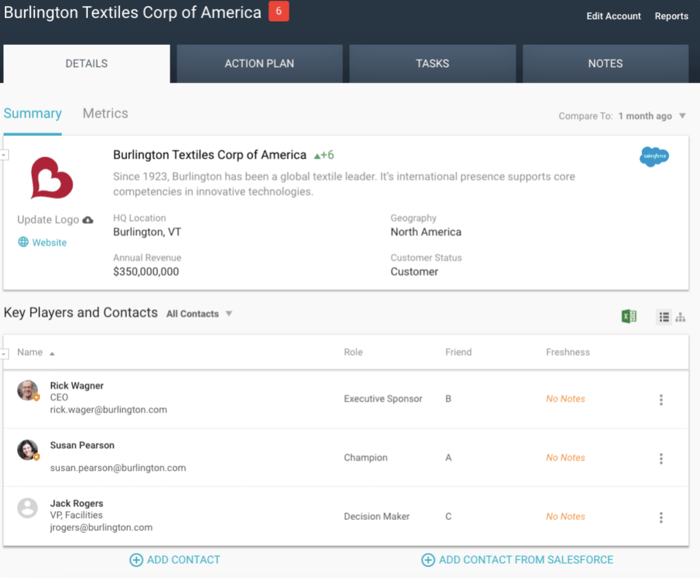Click Rick Wagner's profile photo
Viewport: 700px width, 578px height.
28,391
